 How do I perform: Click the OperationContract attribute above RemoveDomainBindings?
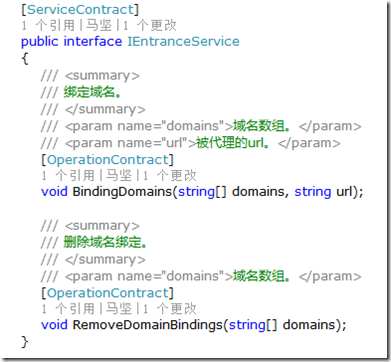point(107,293)
